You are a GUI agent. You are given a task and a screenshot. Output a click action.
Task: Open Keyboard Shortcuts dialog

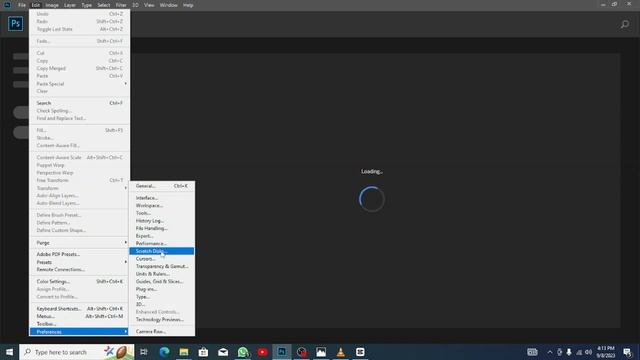pyautogui.click(x=79, y=309)
